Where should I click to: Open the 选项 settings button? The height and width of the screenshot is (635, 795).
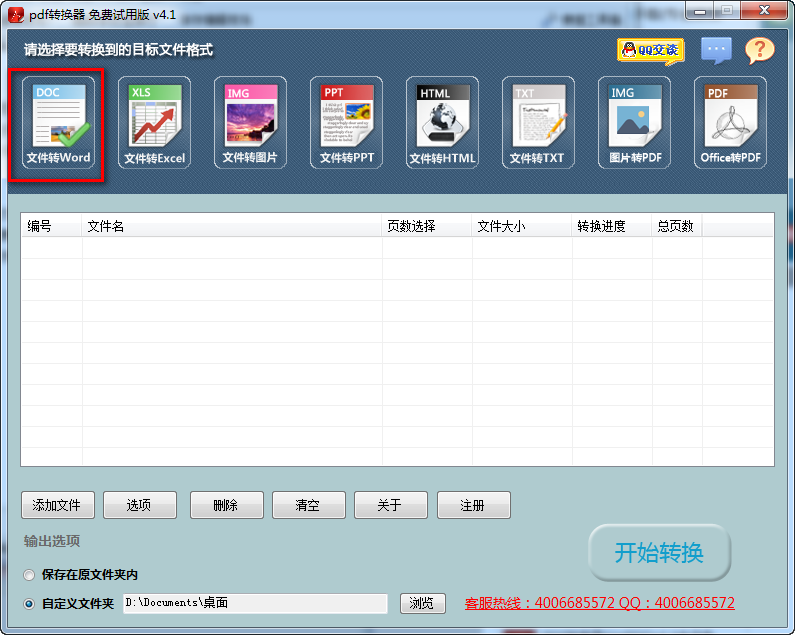139,505
